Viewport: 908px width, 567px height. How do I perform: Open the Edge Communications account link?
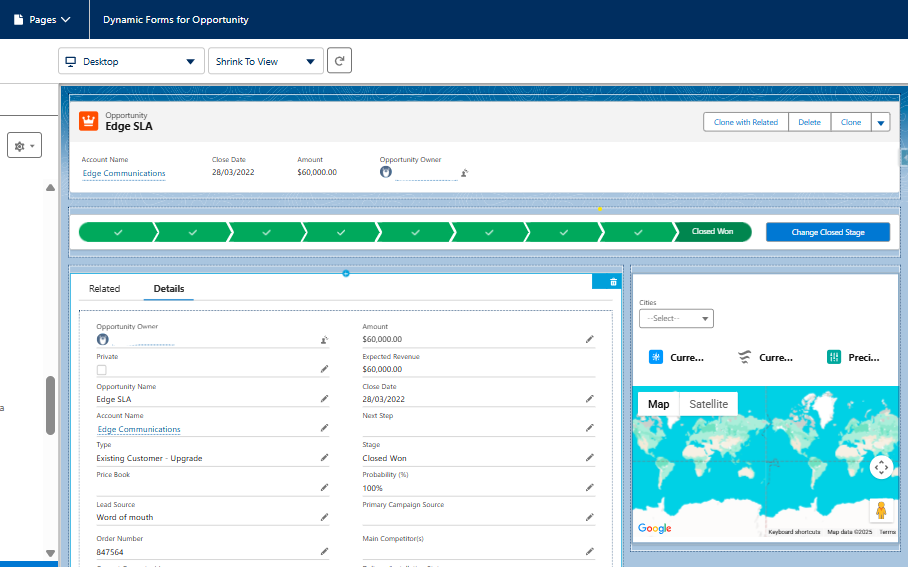(x=124, y=173)
